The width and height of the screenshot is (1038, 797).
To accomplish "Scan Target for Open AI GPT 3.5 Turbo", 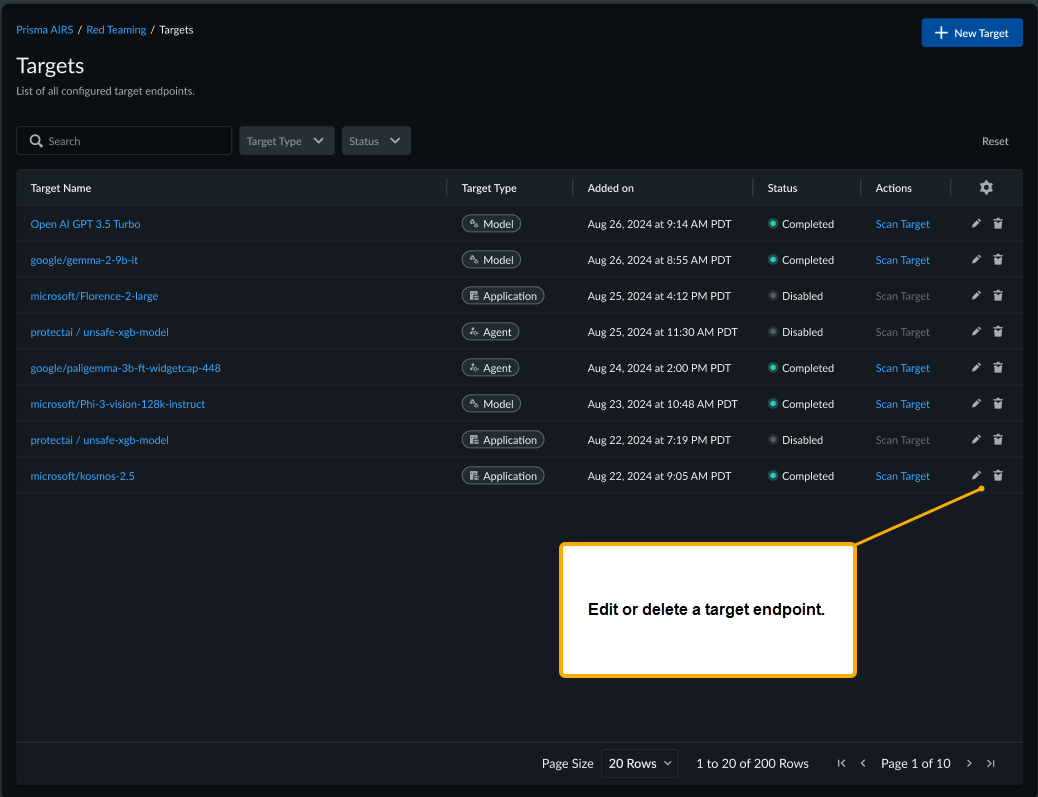I will (902, 224).
